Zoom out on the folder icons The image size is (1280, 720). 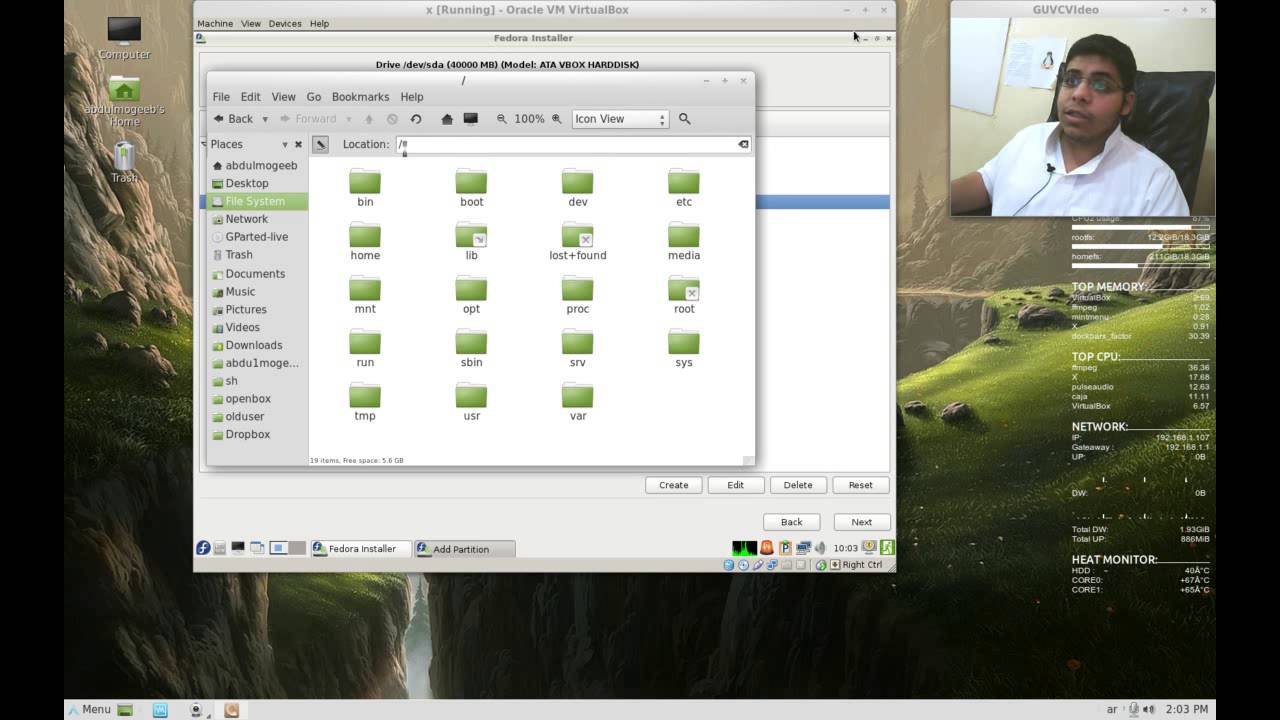(502, 119)
